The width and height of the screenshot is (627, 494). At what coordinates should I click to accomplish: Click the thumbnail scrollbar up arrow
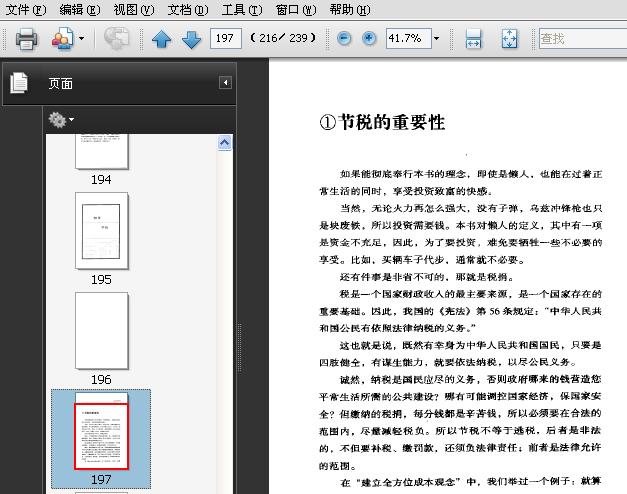click(225, 143)
